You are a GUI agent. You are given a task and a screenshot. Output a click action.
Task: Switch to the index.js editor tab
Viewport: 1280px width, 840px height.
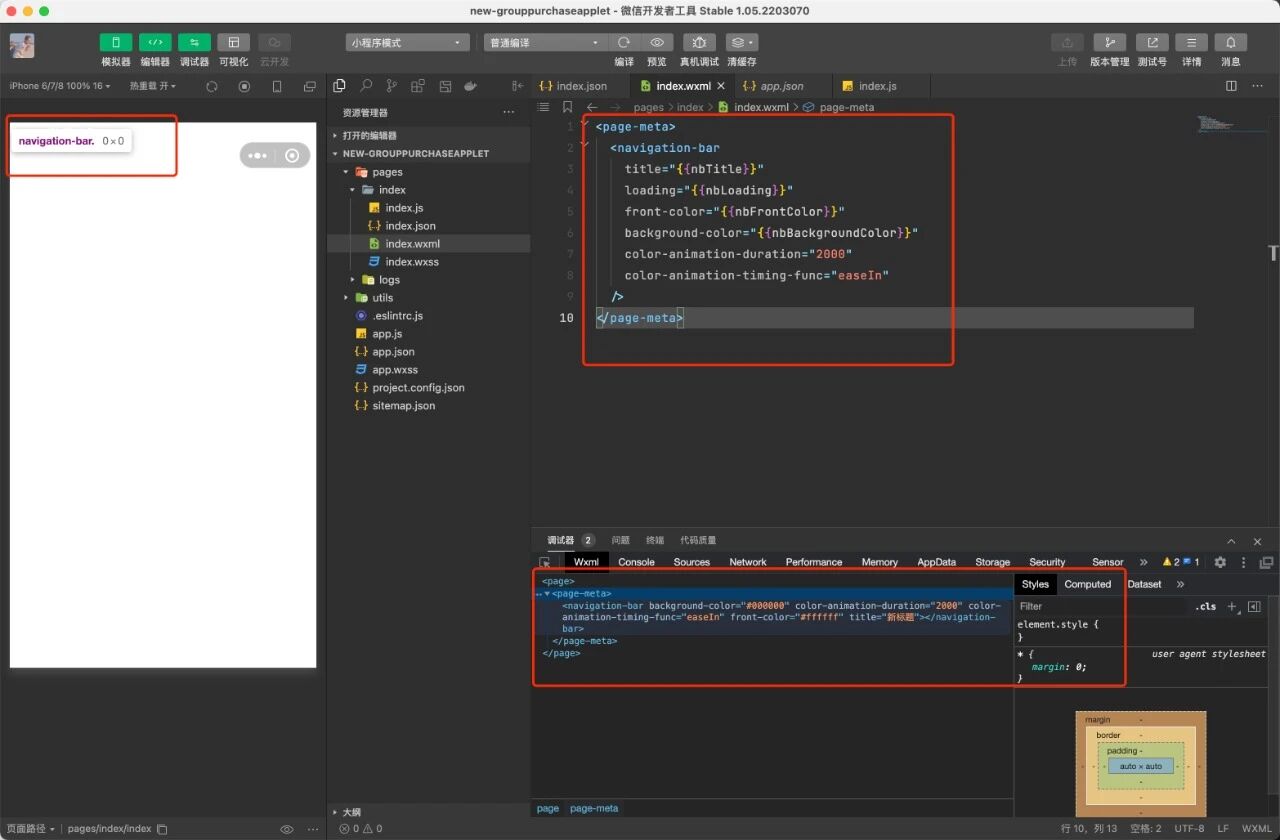(877, 86)
